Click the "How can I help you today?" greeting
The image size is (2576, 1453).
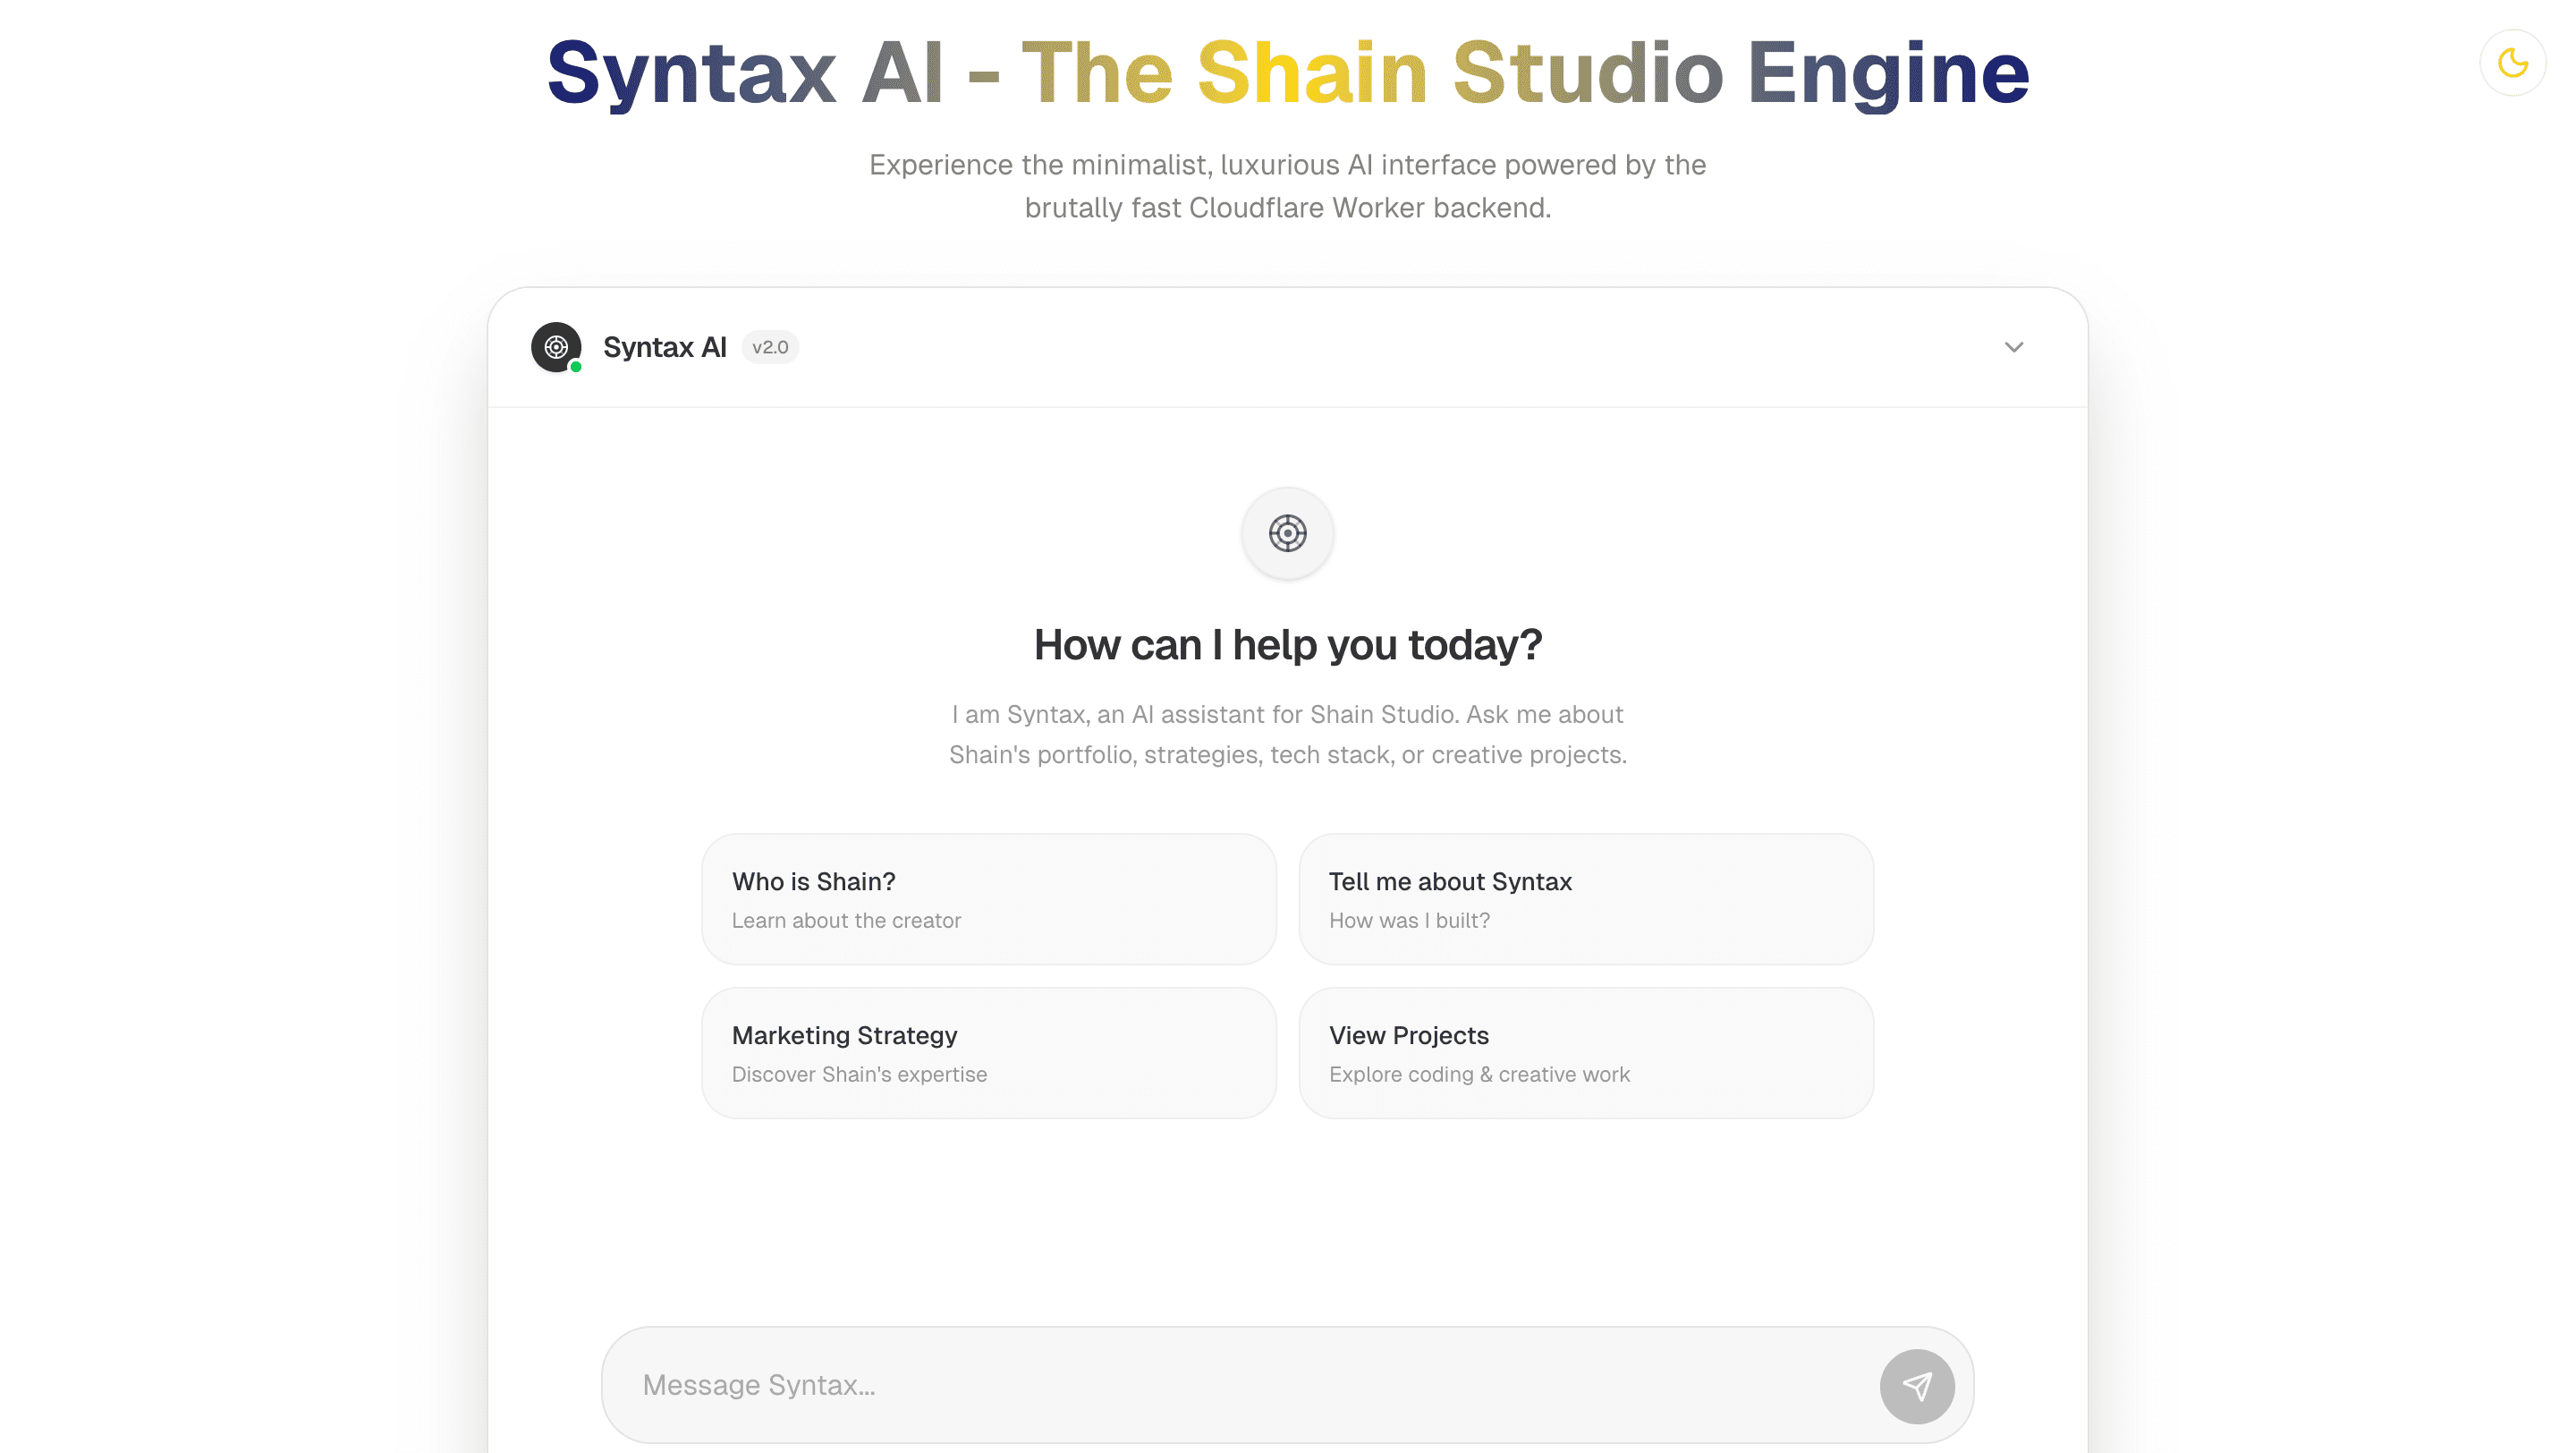pyautogui.click(x=1287, y=644)
